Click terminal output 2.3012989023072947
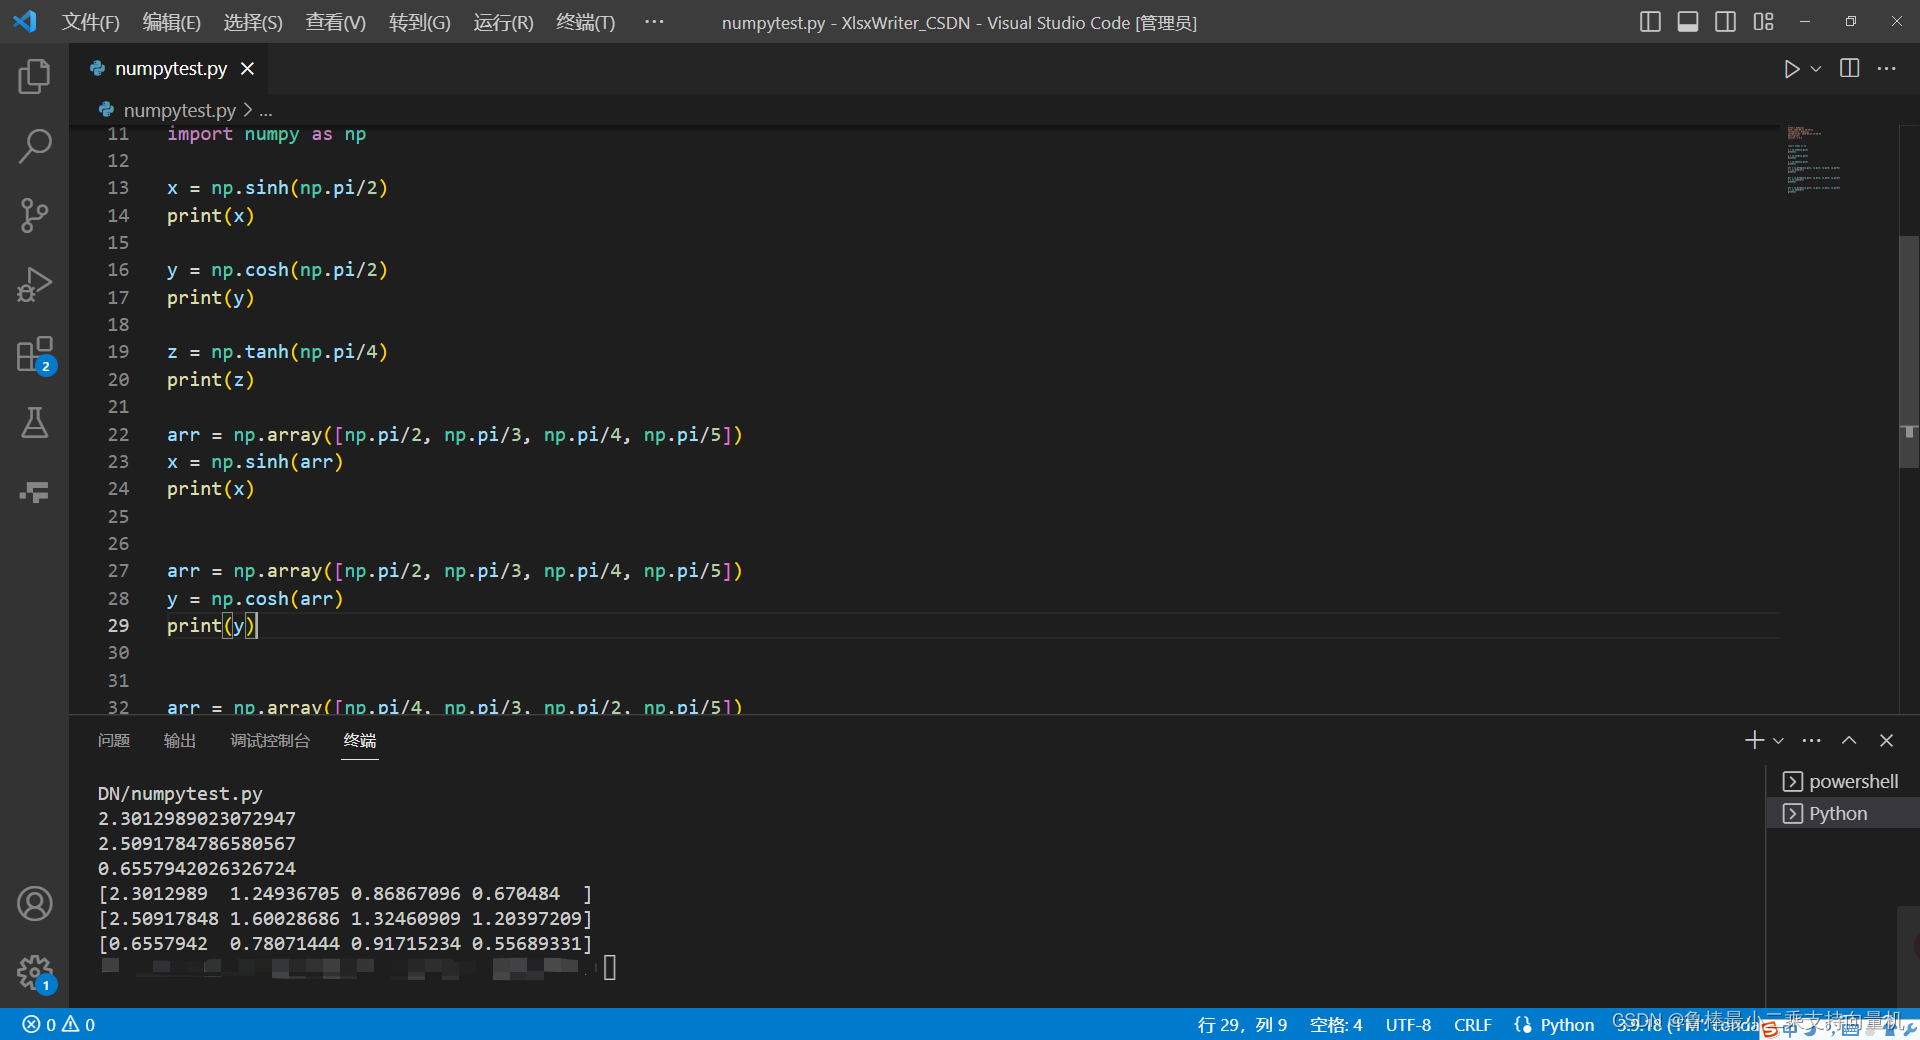 [x=197, y=819]
